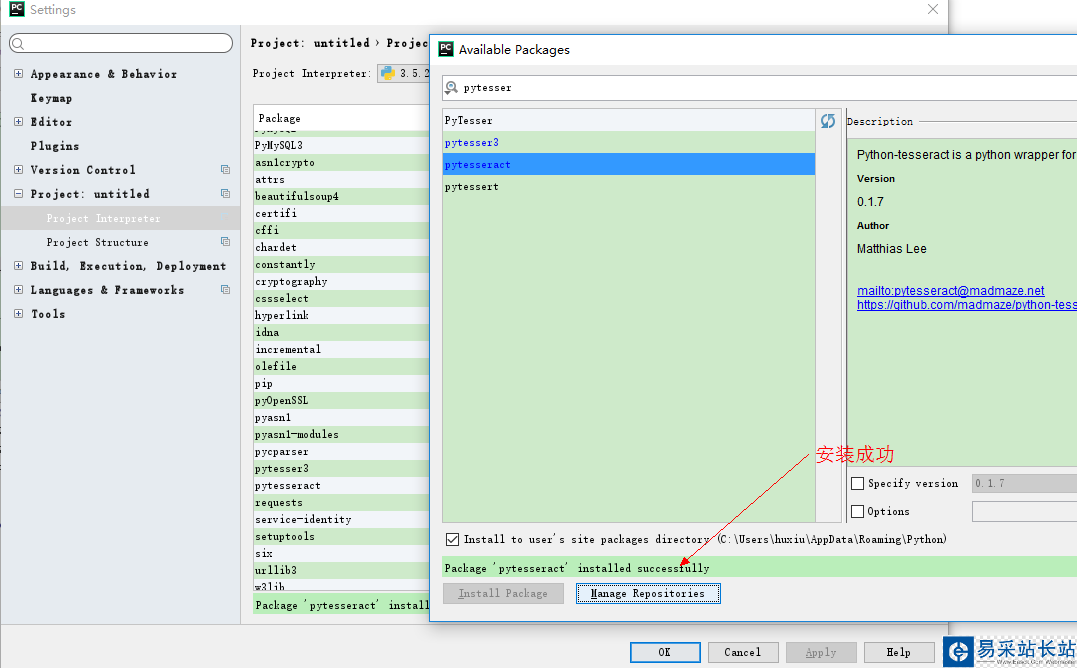The image size is (1077, 668).
Task: Expand Build, Execution, Deployment section
Action: coord(19,266)
